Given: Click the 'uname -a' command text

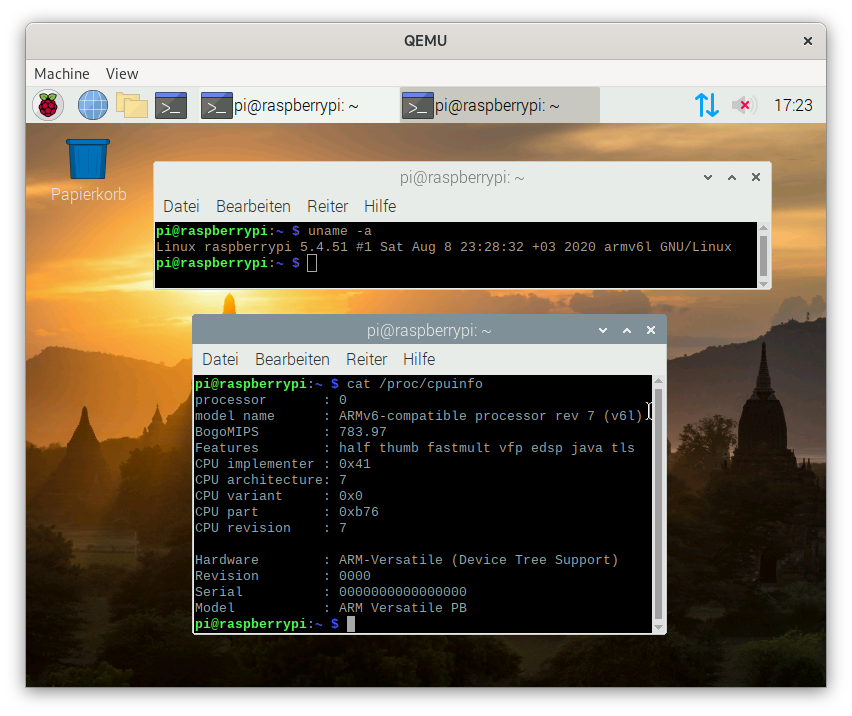Looking at the screenshot, I should 340,231.
